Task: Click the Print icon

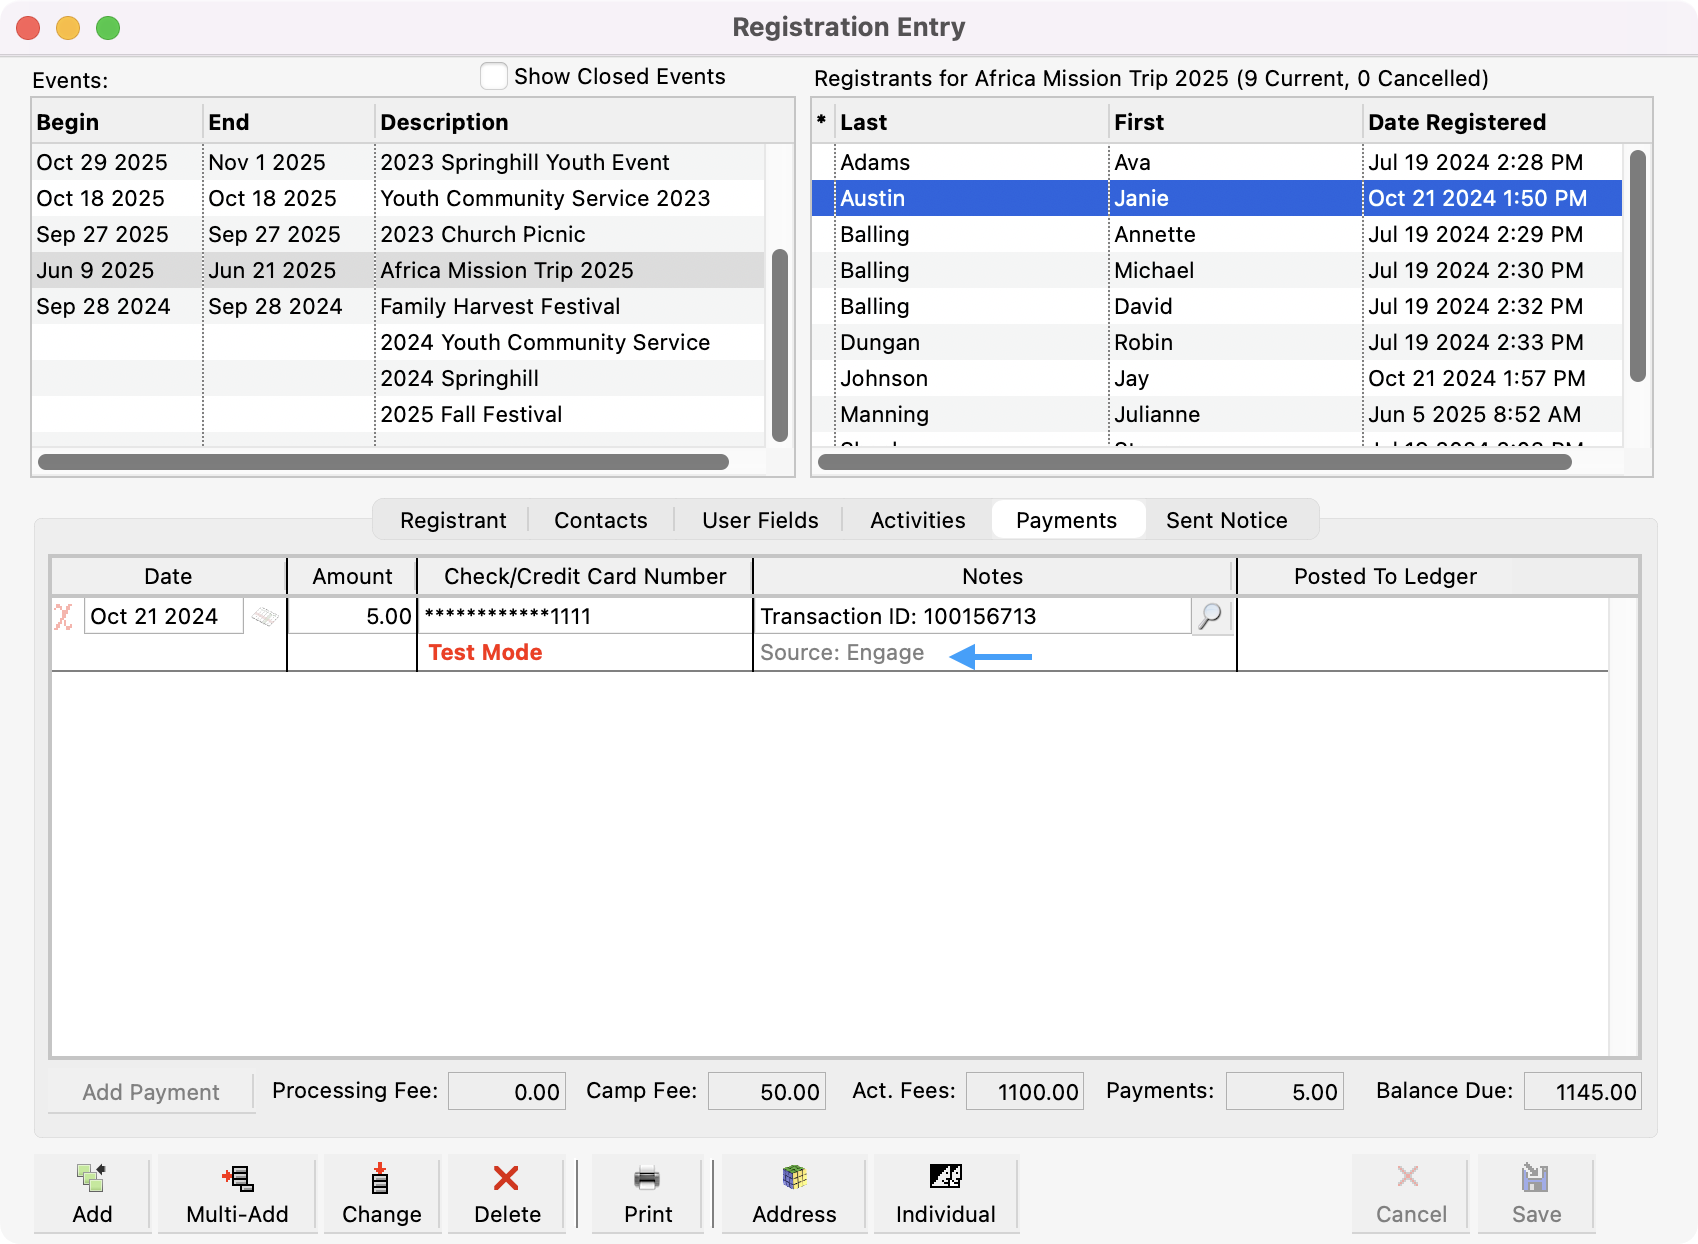Action: point(646,1193)
